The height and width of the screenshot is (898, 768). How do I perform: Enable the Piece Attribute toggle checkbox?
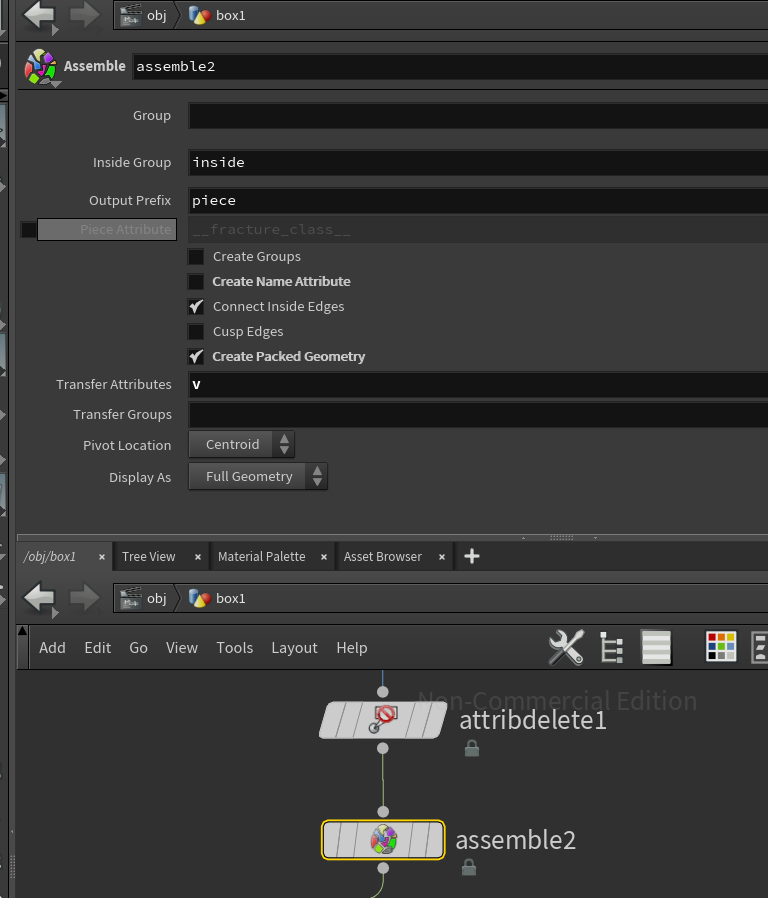29,230
